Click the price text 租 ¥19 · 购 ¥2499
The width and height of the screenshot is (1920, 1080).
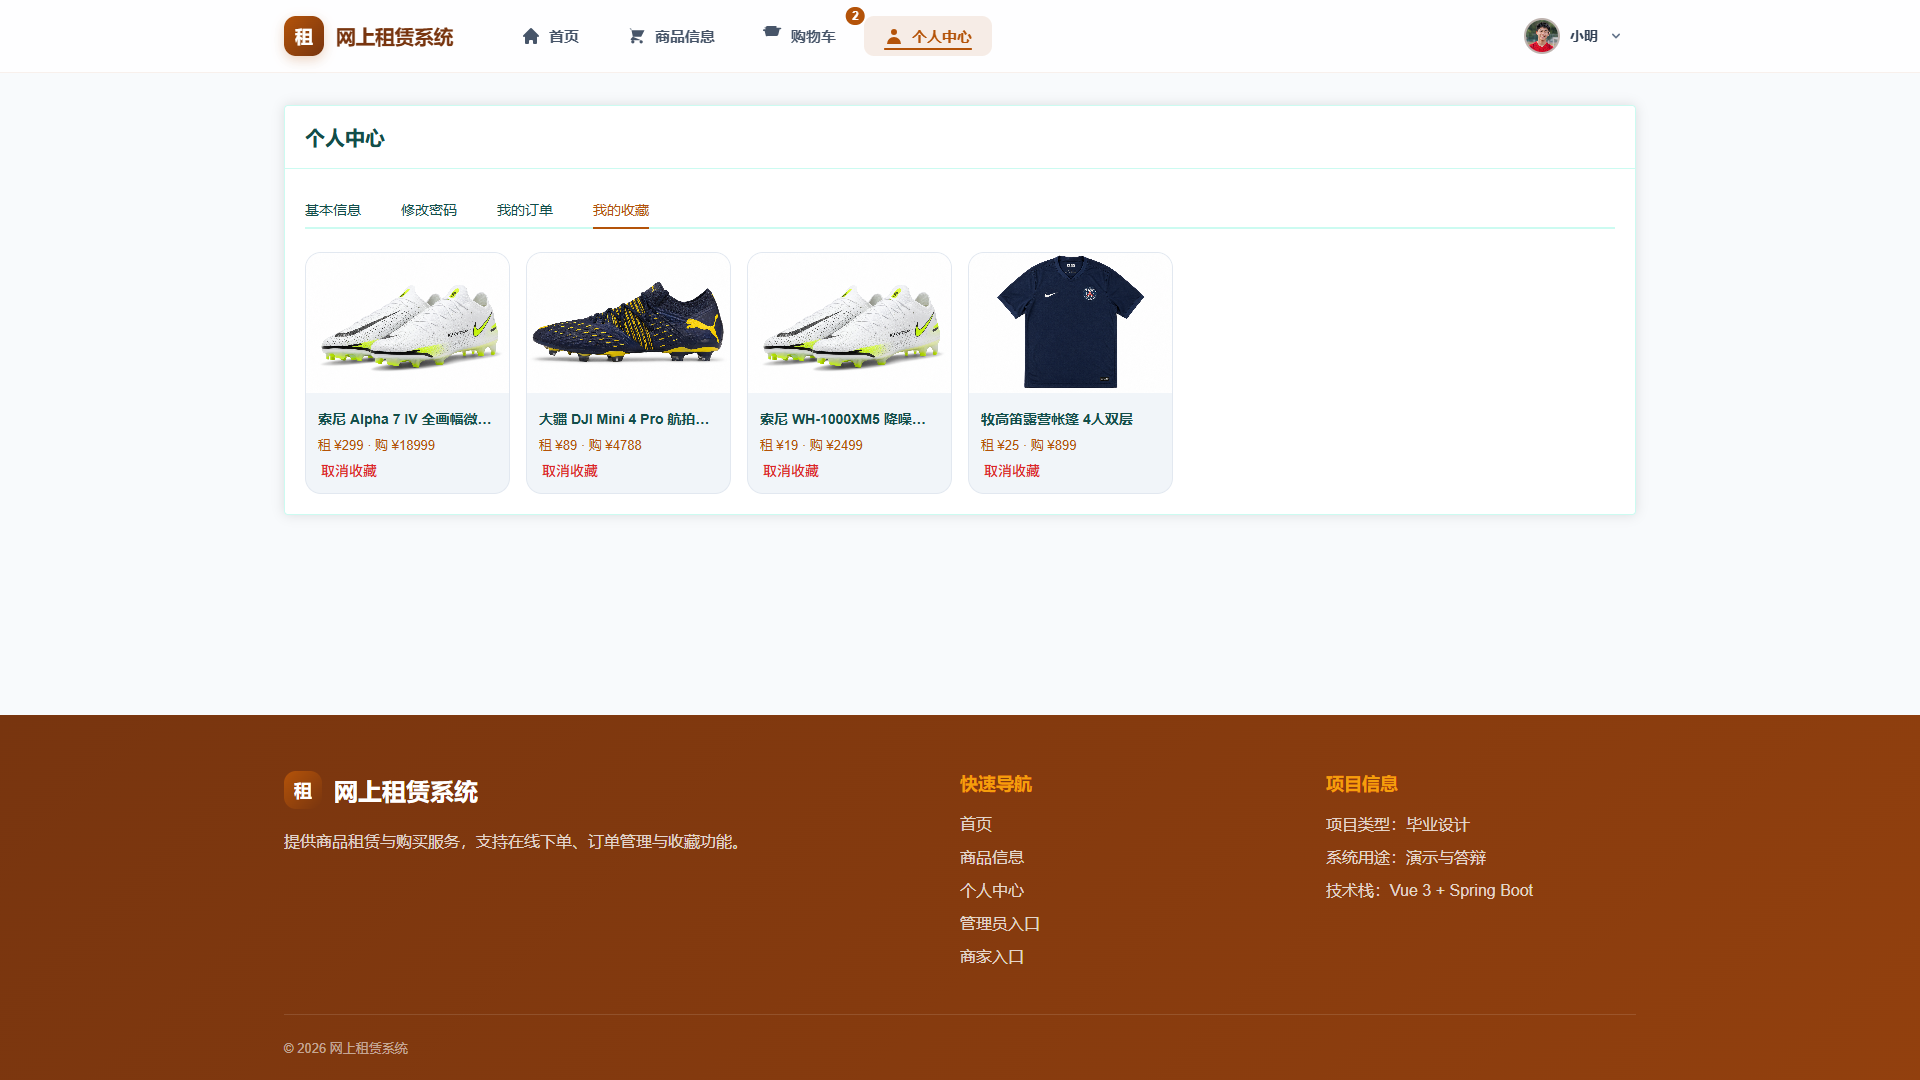click(811, 445)
